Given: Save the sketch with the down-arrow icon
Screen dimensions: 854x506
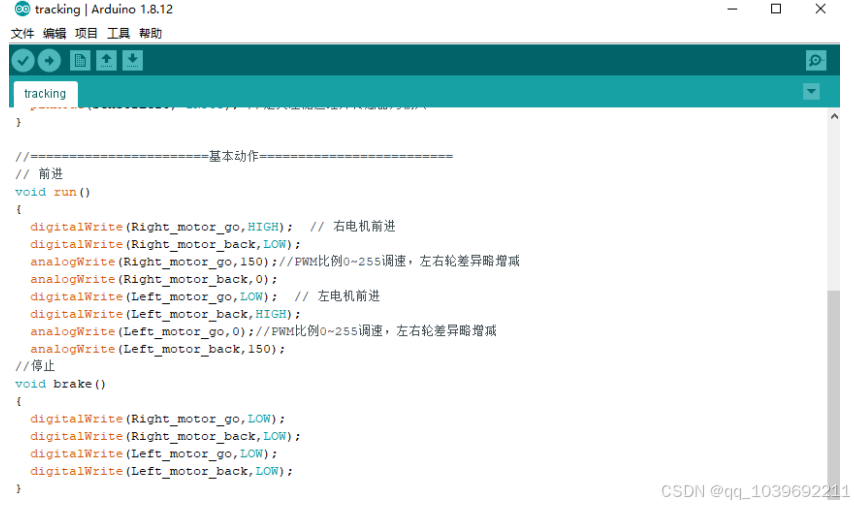Looking at the screenshot, I should tap(132, 60).
